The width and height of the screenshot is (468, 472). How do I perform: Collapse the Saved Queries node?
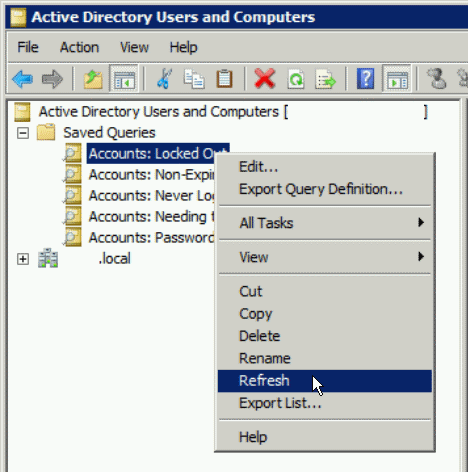click(23, 133)
